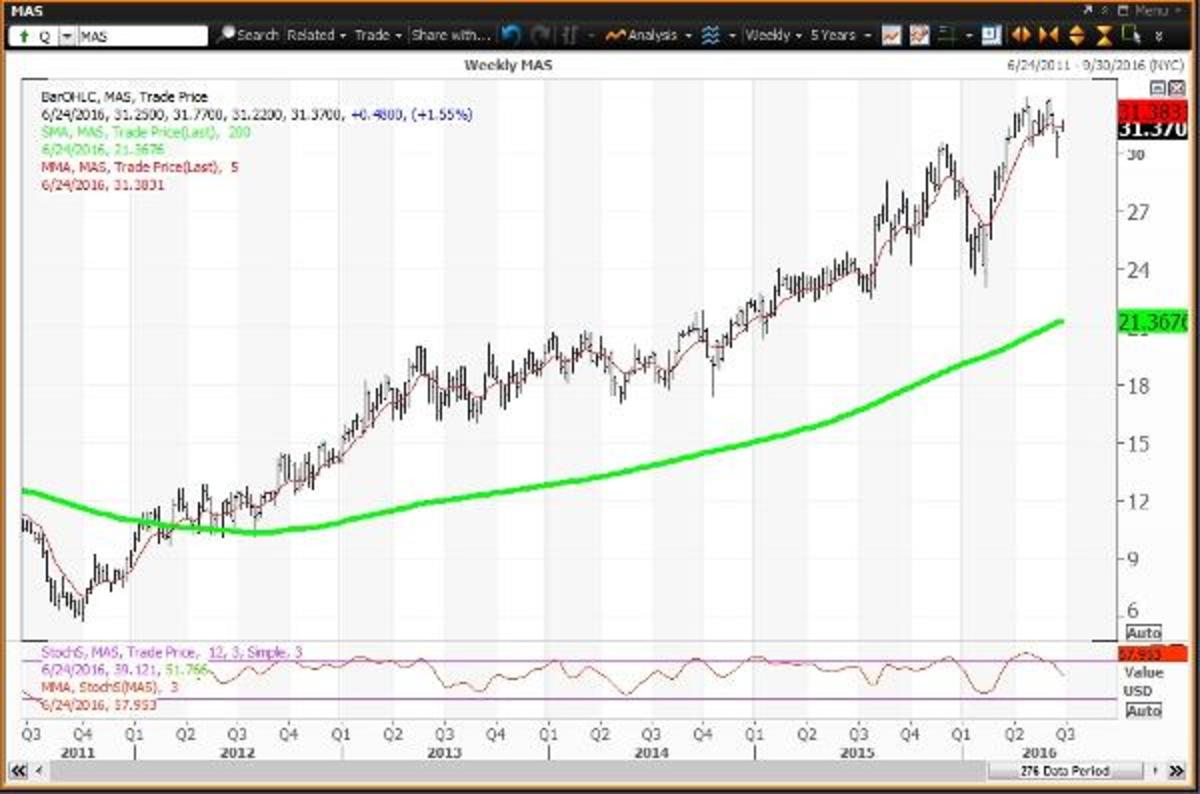
Task: Open the Related menu
Action: click(315, 35)
